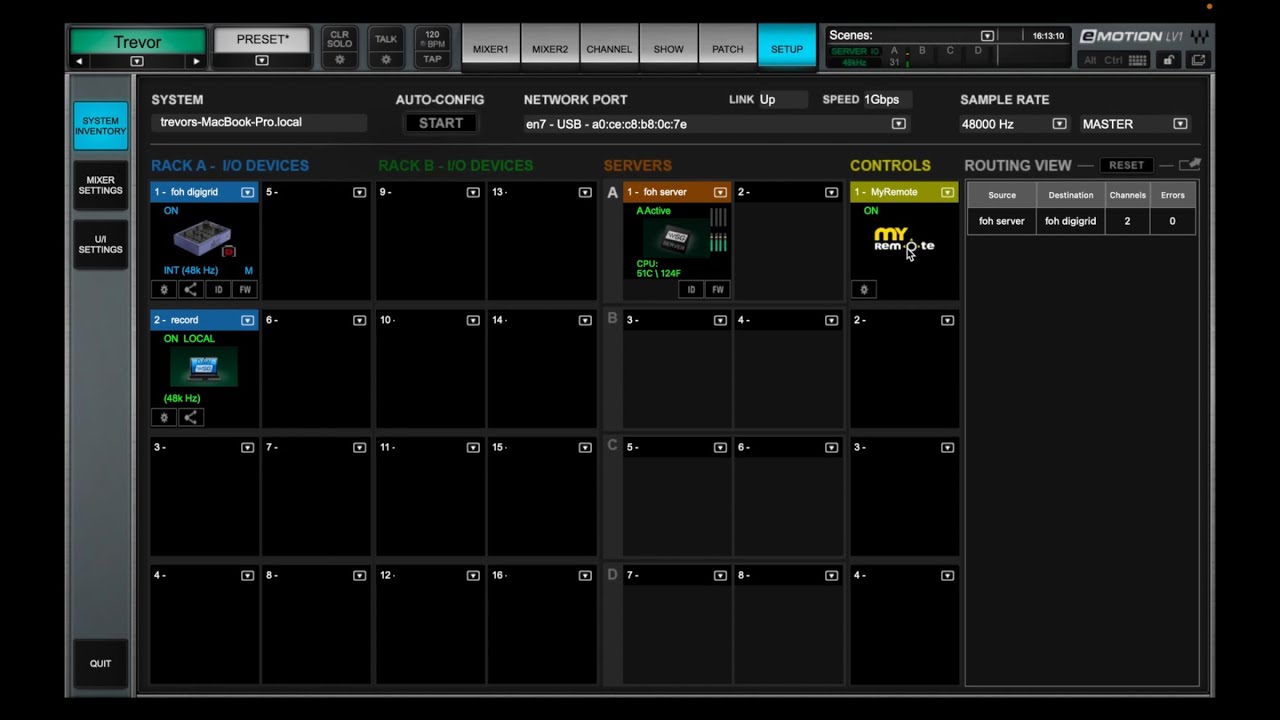Click share icon on record device
The width and height of the screenshot is (1280, 720).
click(191, 417)
